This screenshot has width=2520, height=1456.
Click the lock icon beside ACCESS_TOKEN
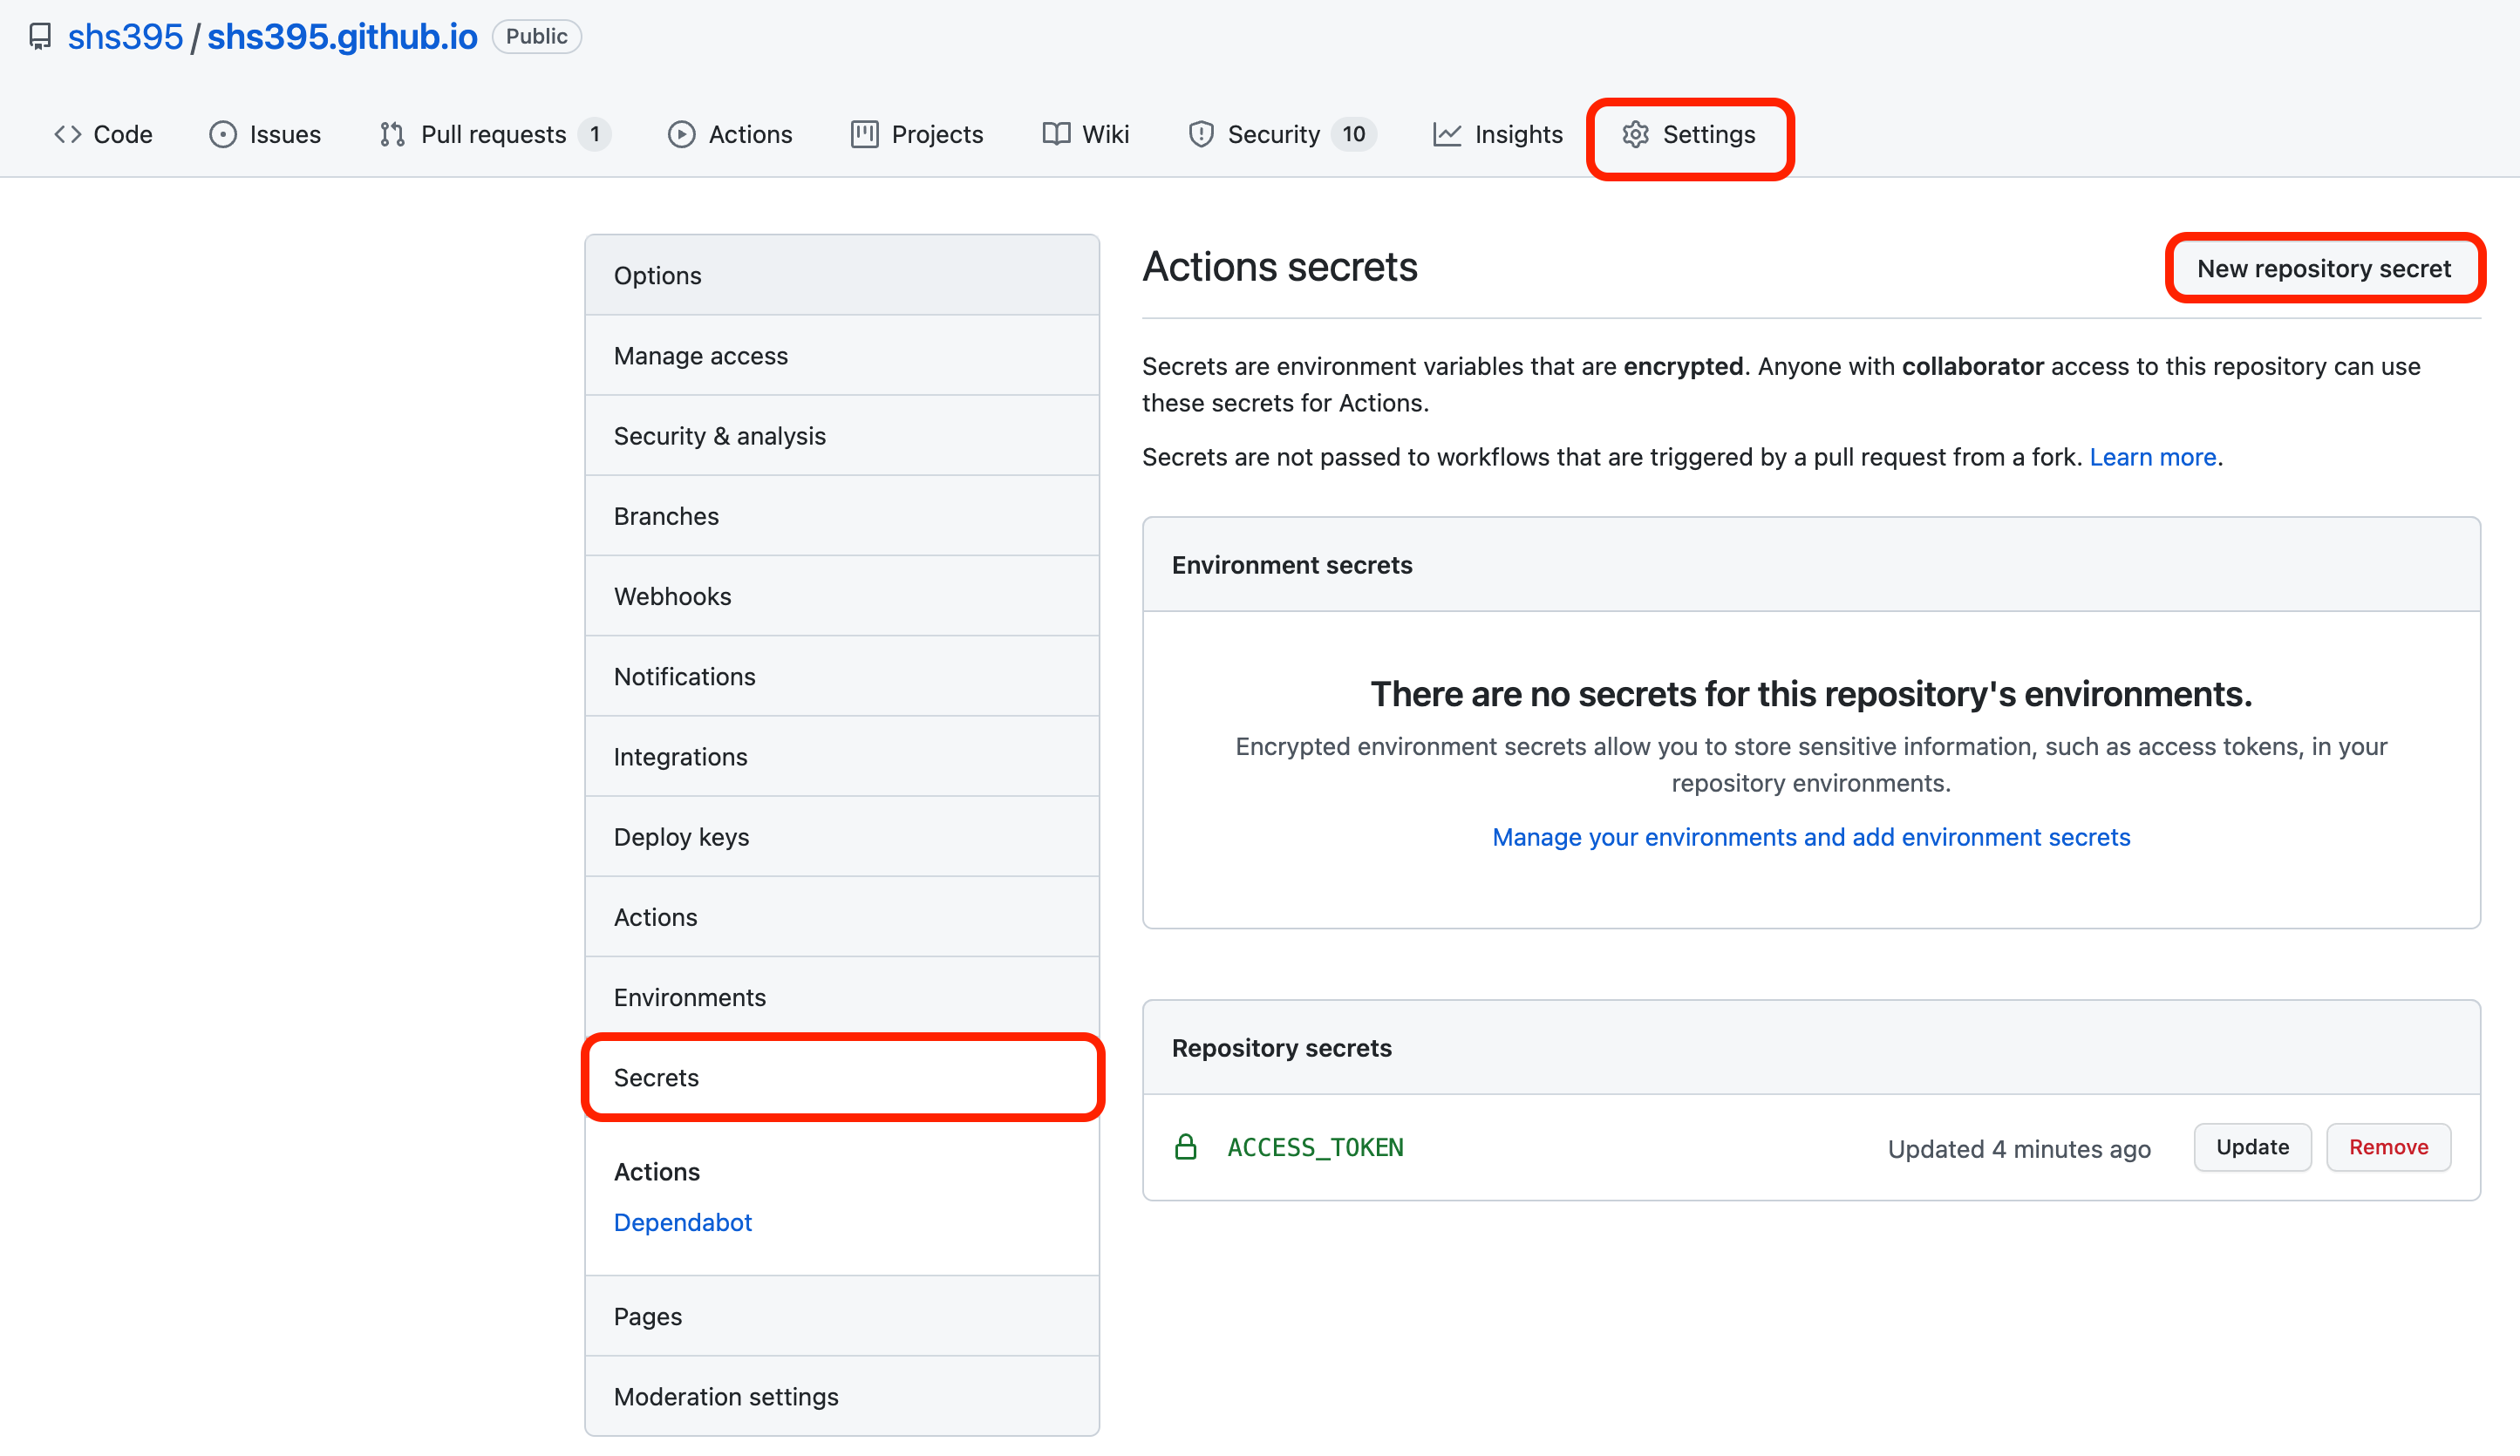(1185, 1147)
